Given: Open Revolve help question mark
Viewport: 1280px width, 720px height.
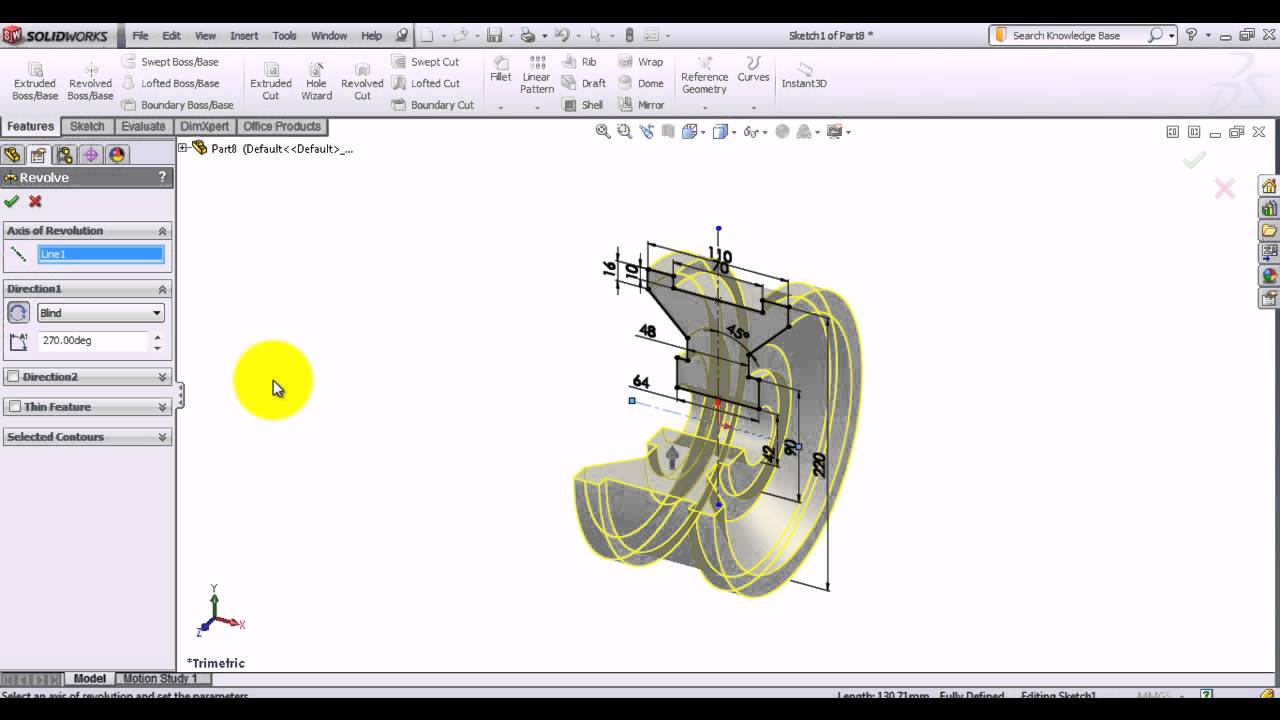Looking at the screenshot, I should pyautogui.click(x=162, y=177).
